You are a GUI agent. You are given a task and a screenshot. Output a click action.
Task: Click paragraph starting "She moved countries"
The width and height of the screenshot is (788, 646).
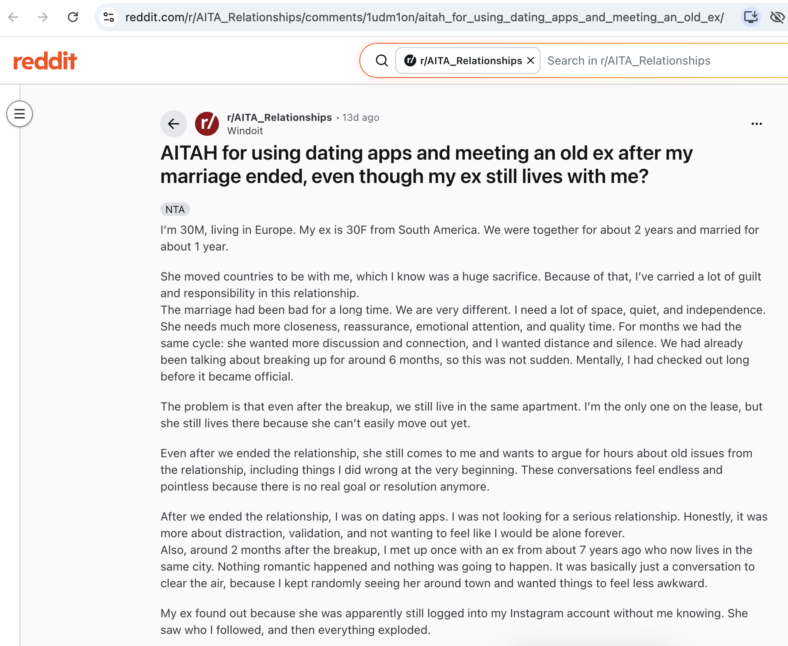click(463, 326)
